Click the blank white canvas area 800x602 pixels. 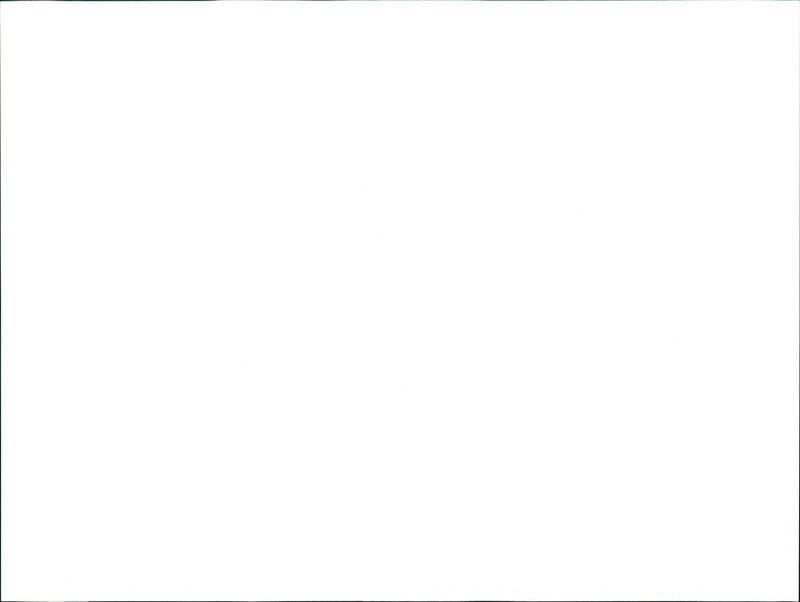point(400,300)
